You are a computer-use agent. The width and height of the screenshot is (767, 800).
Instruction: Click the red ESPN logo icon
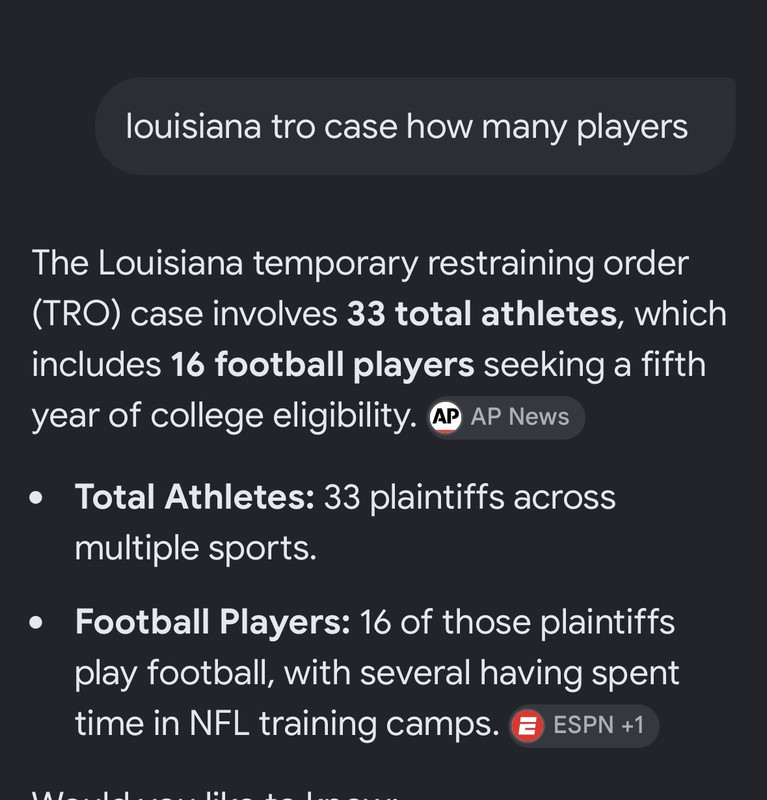point(528,726)
